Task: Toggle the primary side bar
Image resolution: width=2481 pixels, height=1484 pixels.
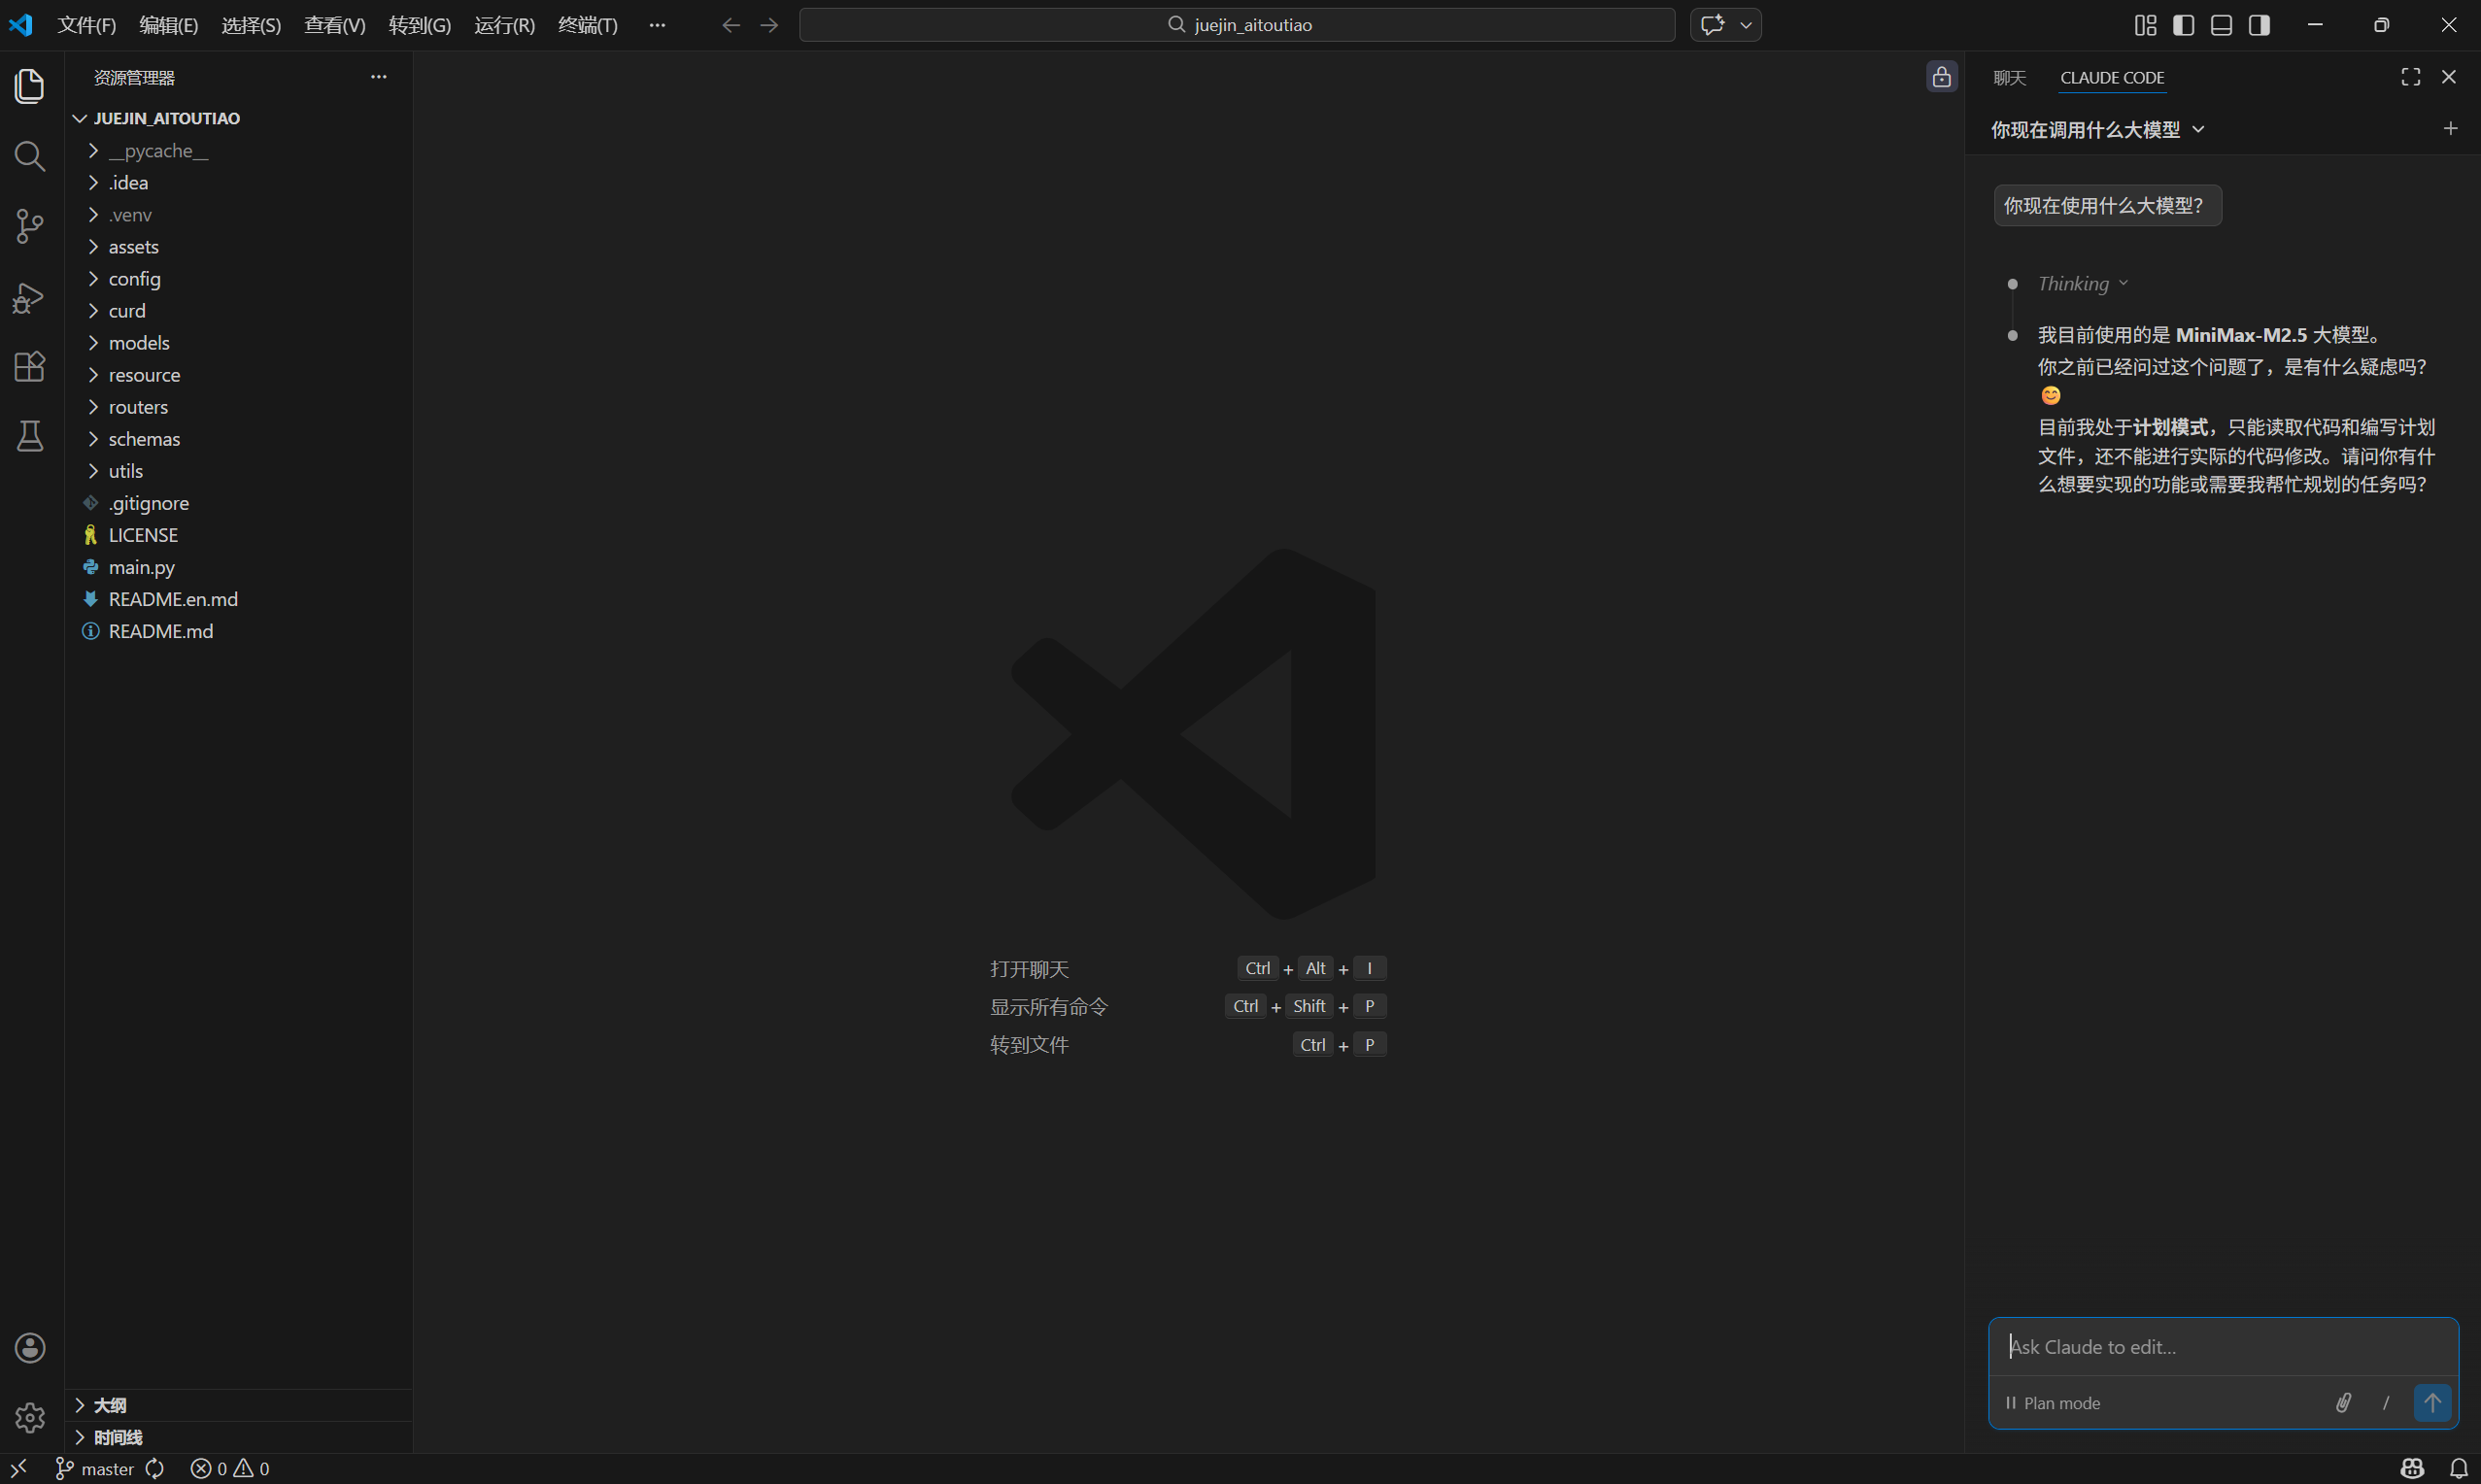Action: pos(2184,25)
